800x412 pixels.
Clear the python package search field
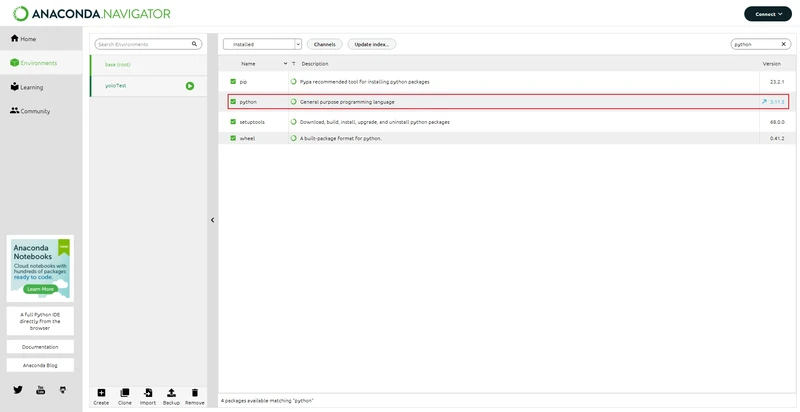784,44
